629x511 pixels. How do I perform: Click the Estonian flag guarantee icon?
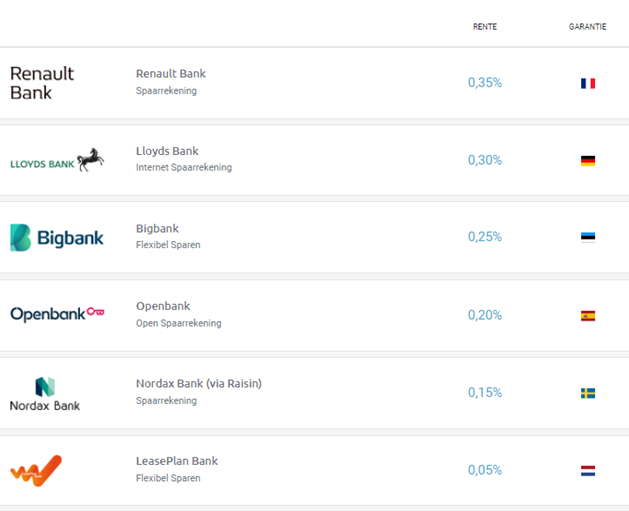pos(588,237)
